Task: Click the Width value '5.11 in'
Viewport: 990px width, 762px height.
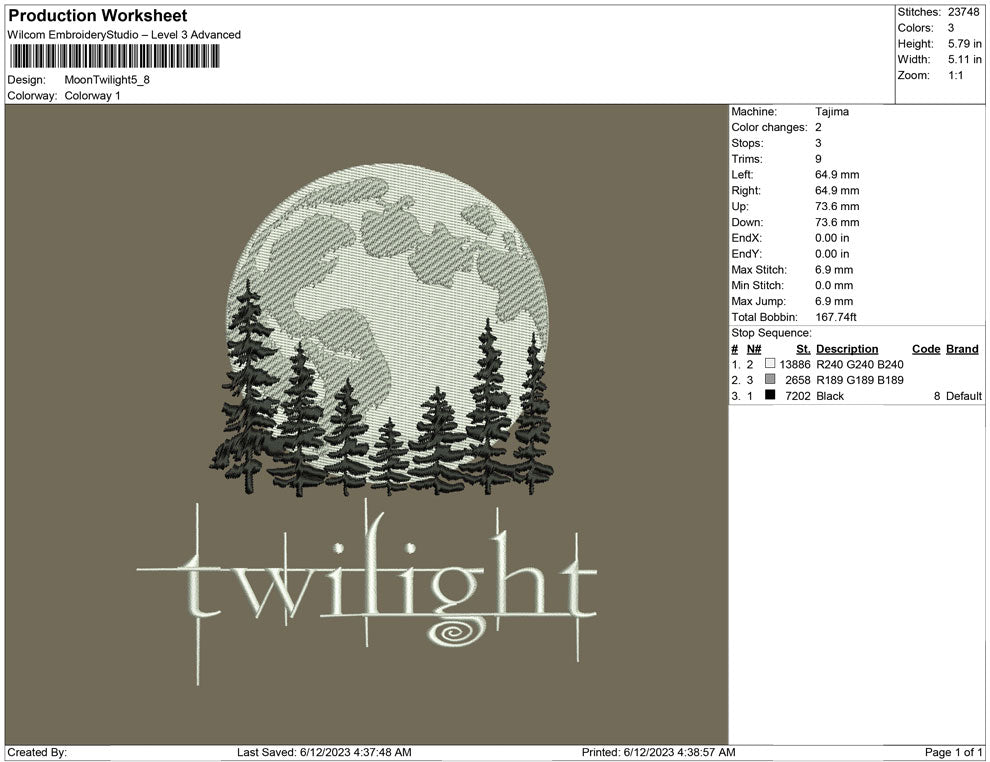Action: point(965,59)
